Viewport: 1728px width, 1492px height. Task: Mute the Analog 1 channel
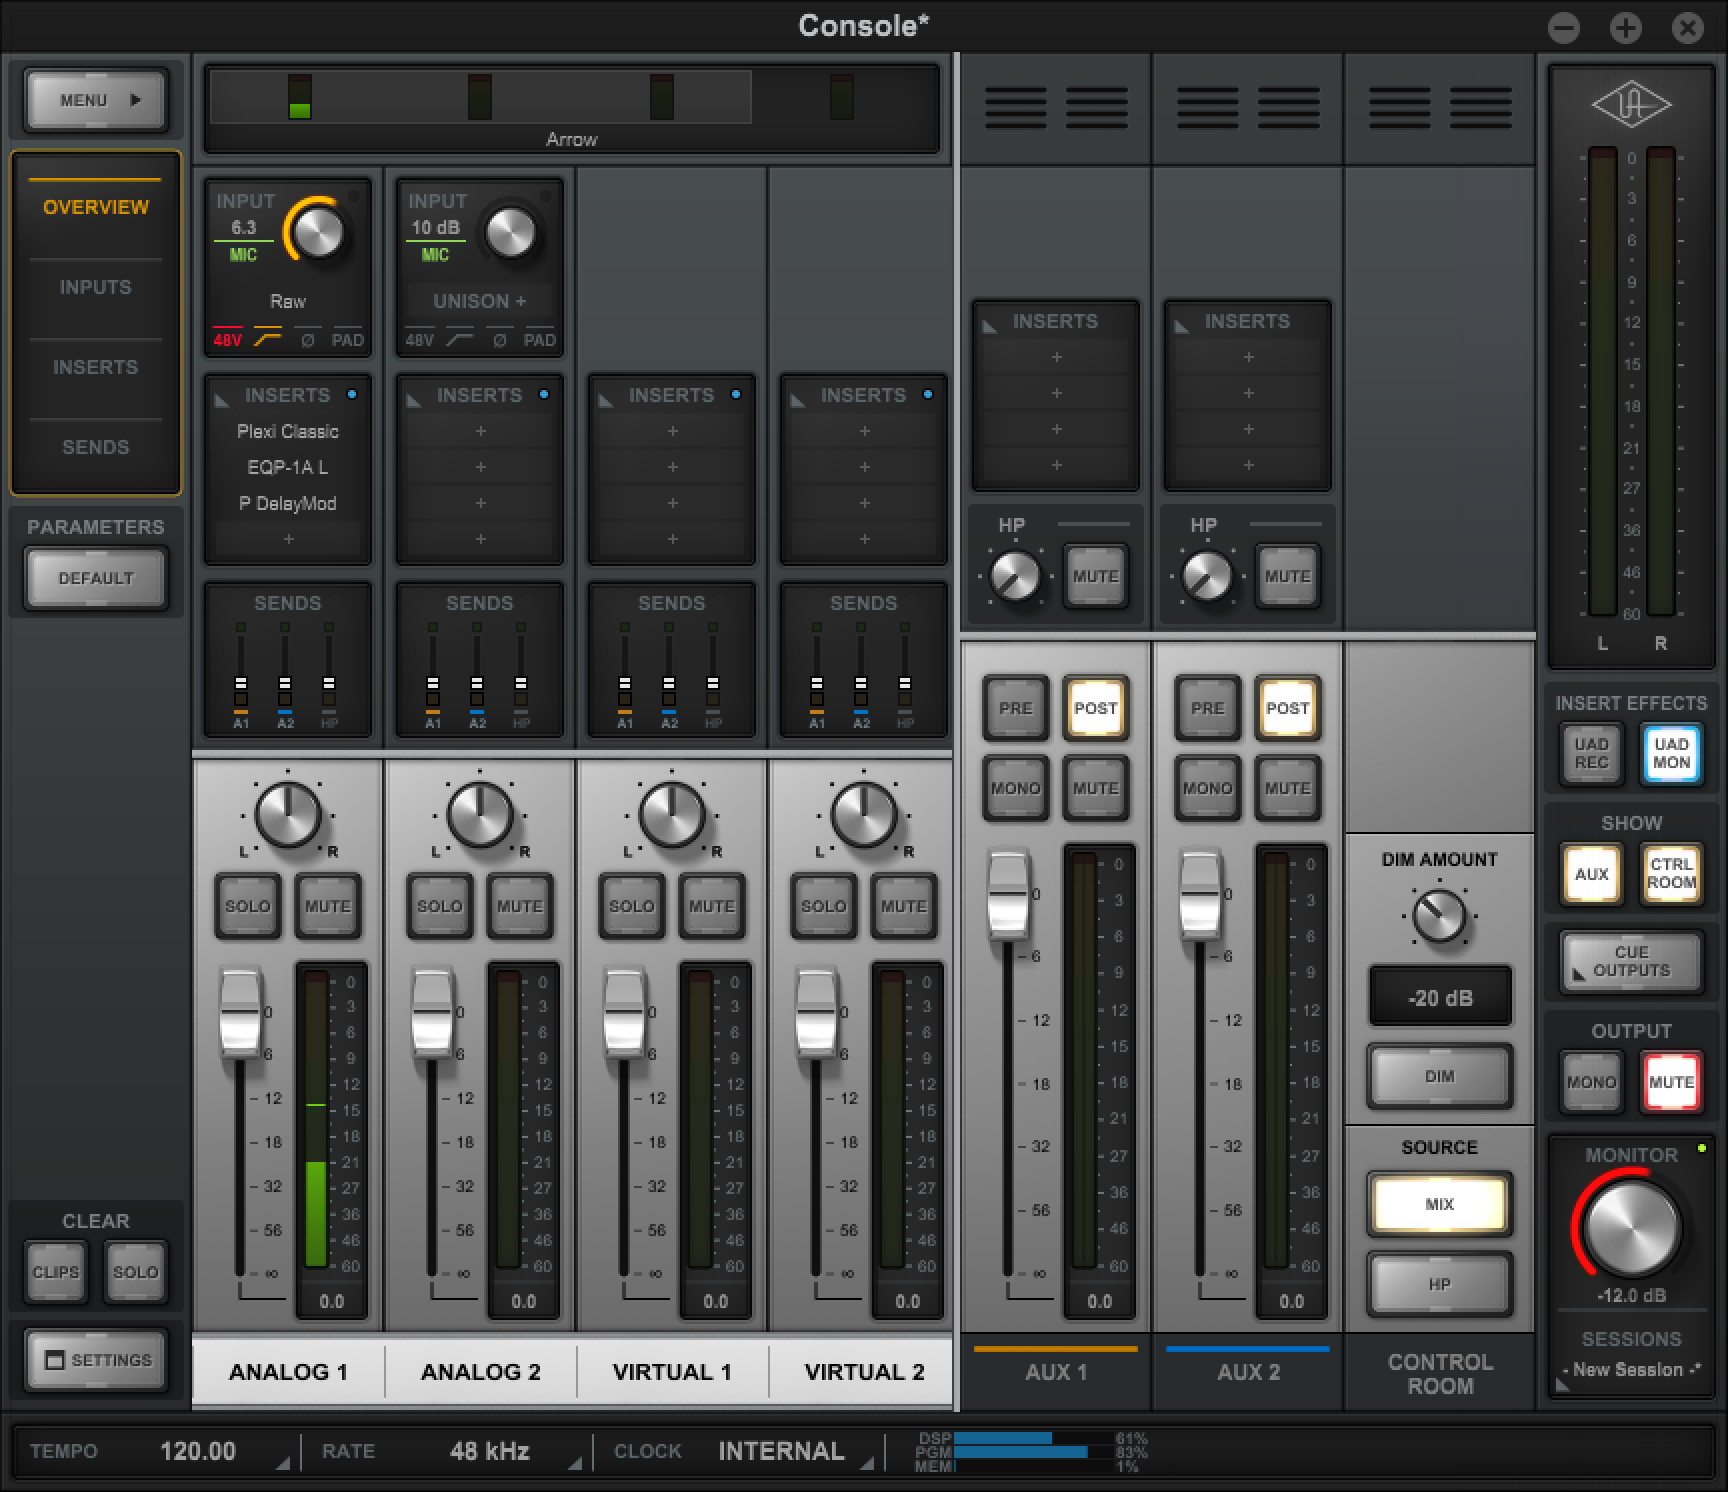pos(327,906)
